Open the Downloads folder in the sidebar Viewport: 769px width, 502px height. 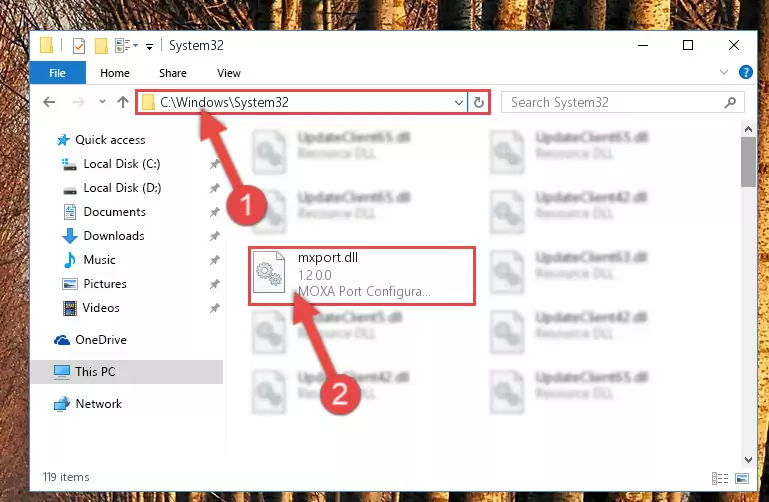tap(104, 236)
